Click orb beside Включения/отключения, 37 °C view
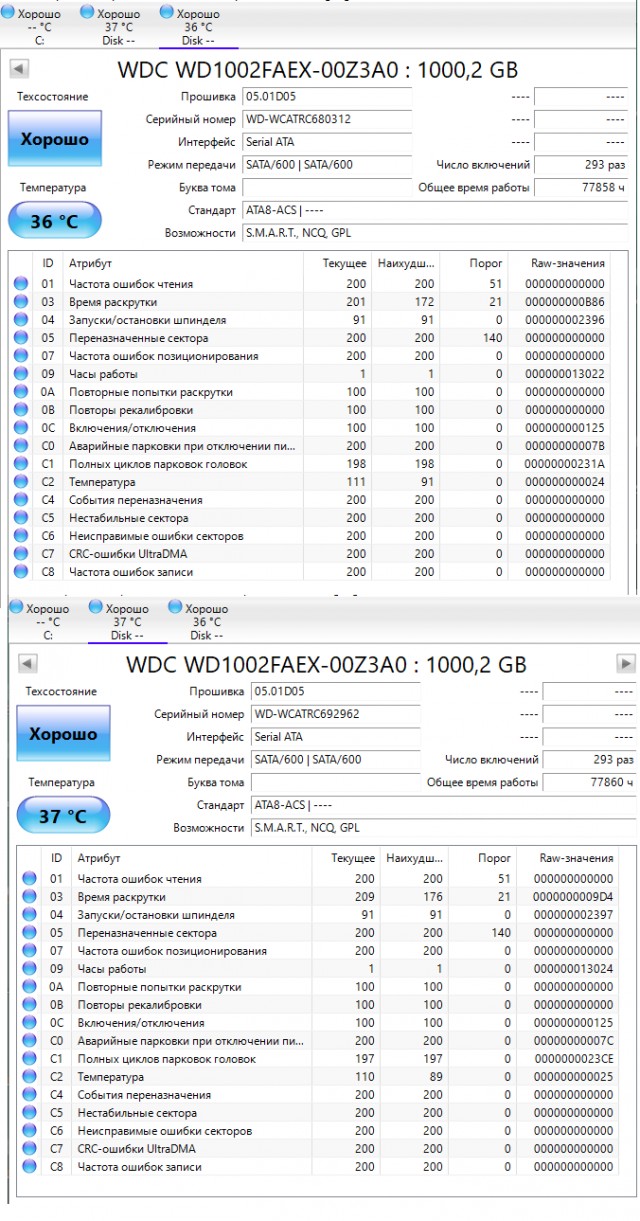Viewport: 640px width, 1221px height. pos(29,1023)
